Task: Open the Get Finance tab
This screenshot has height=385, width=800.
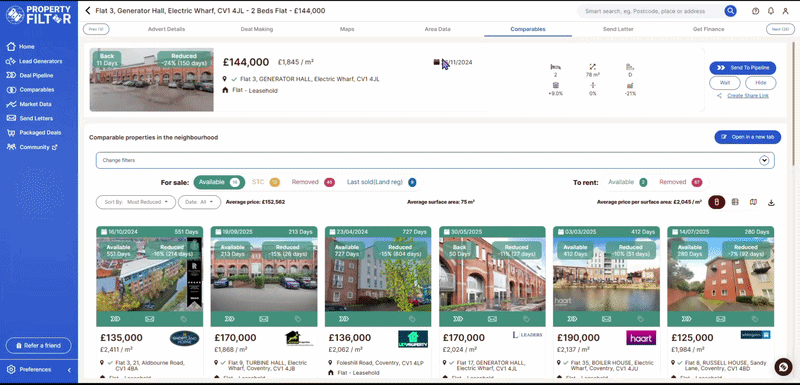Action: pyautogui.click(x=708, y=29)
